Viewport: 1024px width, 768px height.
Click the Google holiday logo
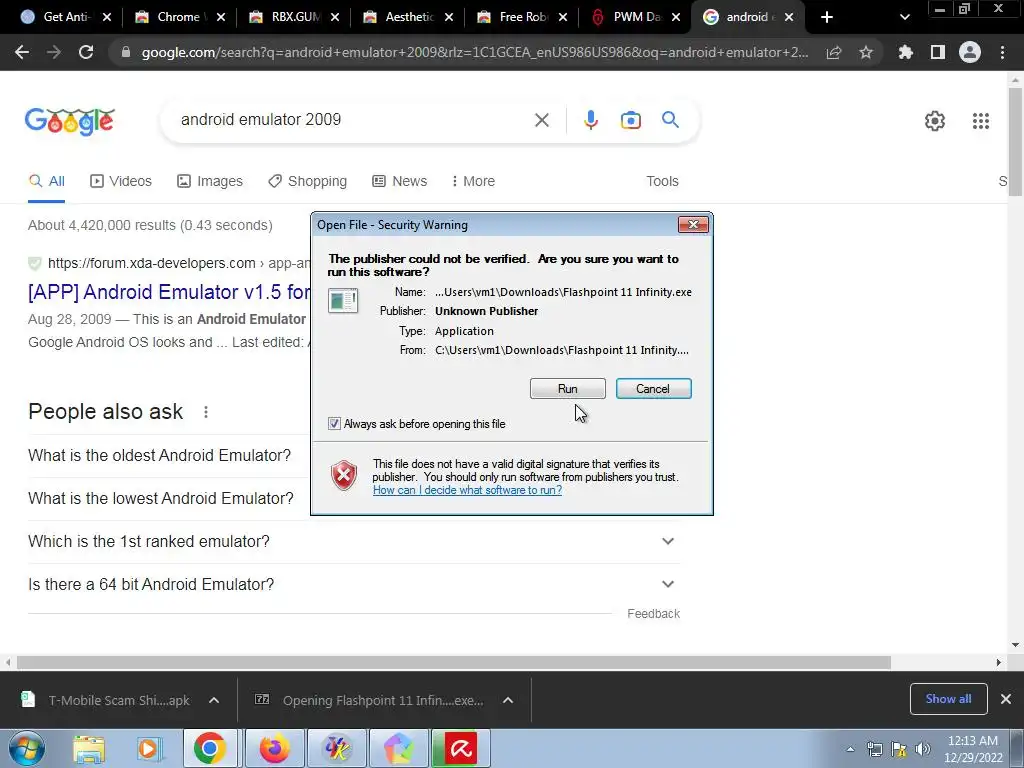pos(70,121)
